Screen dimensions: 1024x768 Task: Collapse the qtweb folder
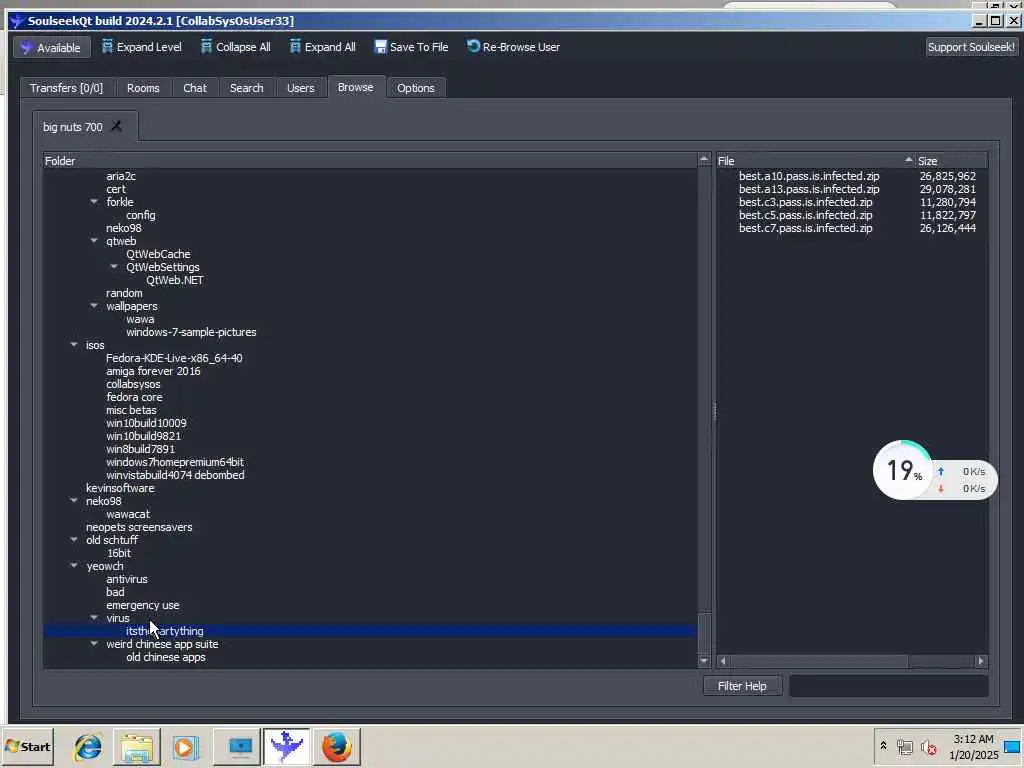pos(94,241)
